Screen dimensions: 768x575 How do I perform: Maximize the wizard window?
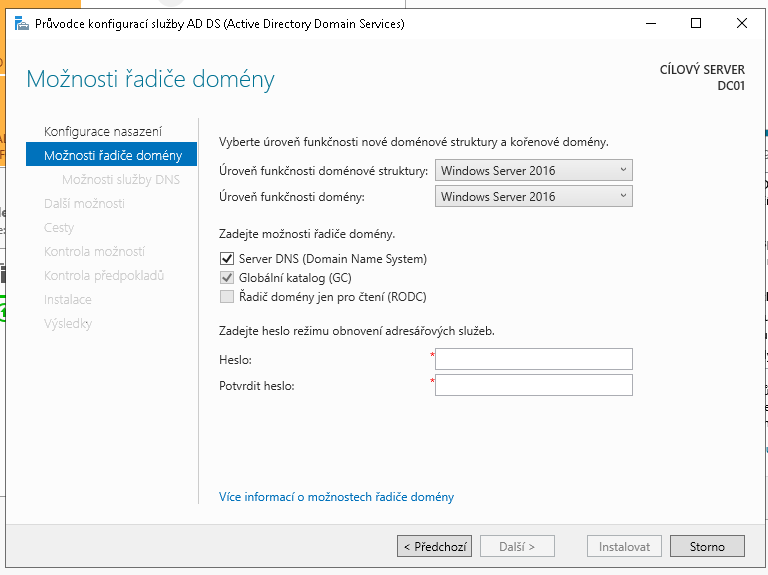[x=696, y=23]
